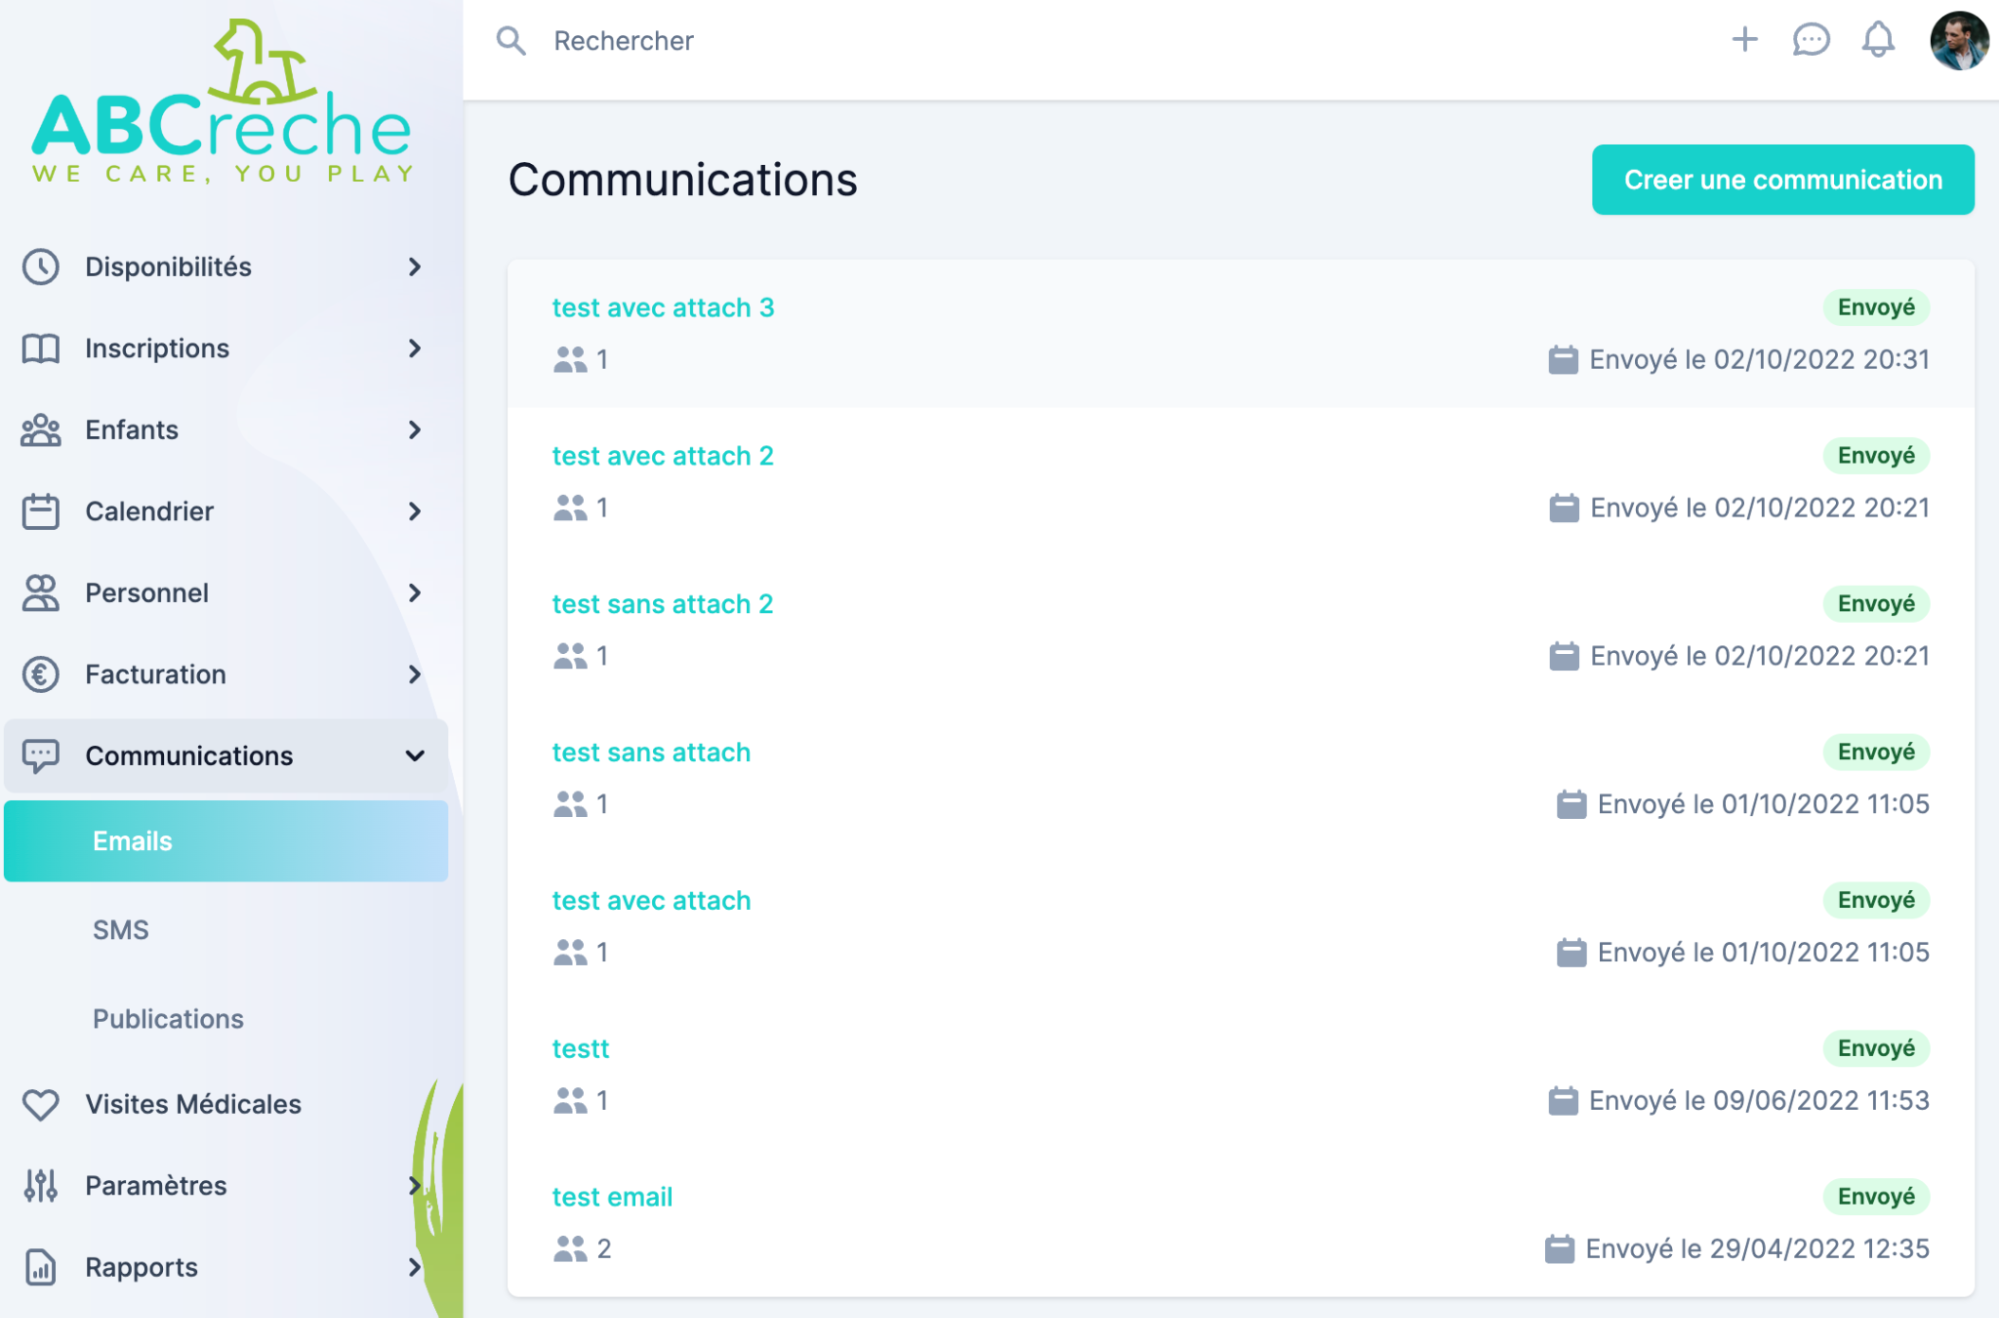Screen dimensions: 1999x1318
Task: Expand the Personnel menu chevron
Action: click(415, 593)
